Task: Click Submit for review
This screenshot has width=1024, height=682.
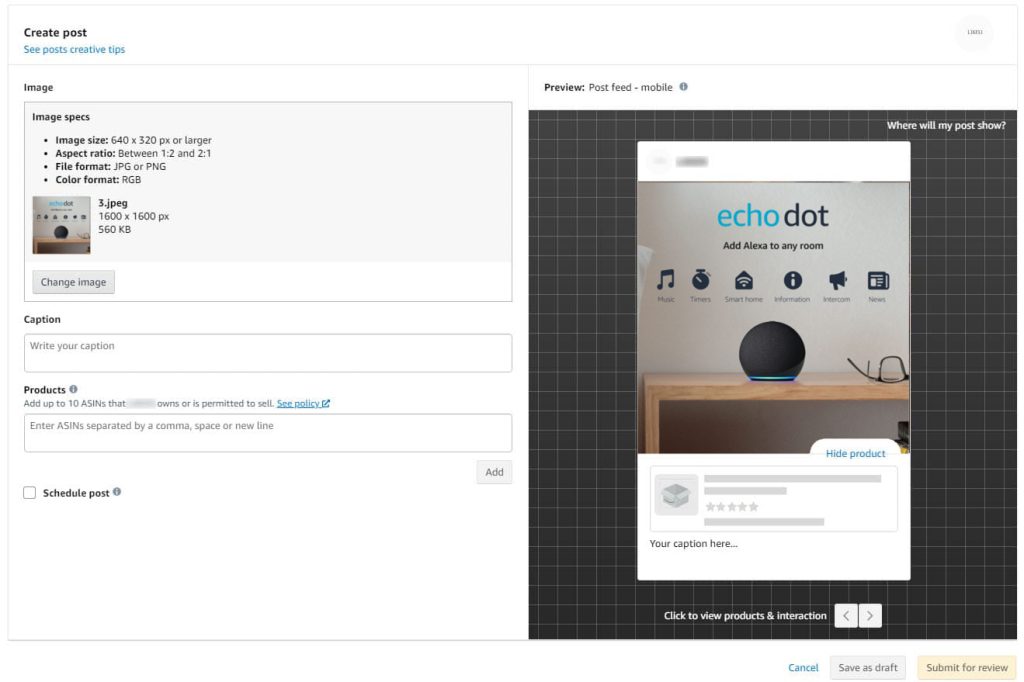Action: [967, 668]
